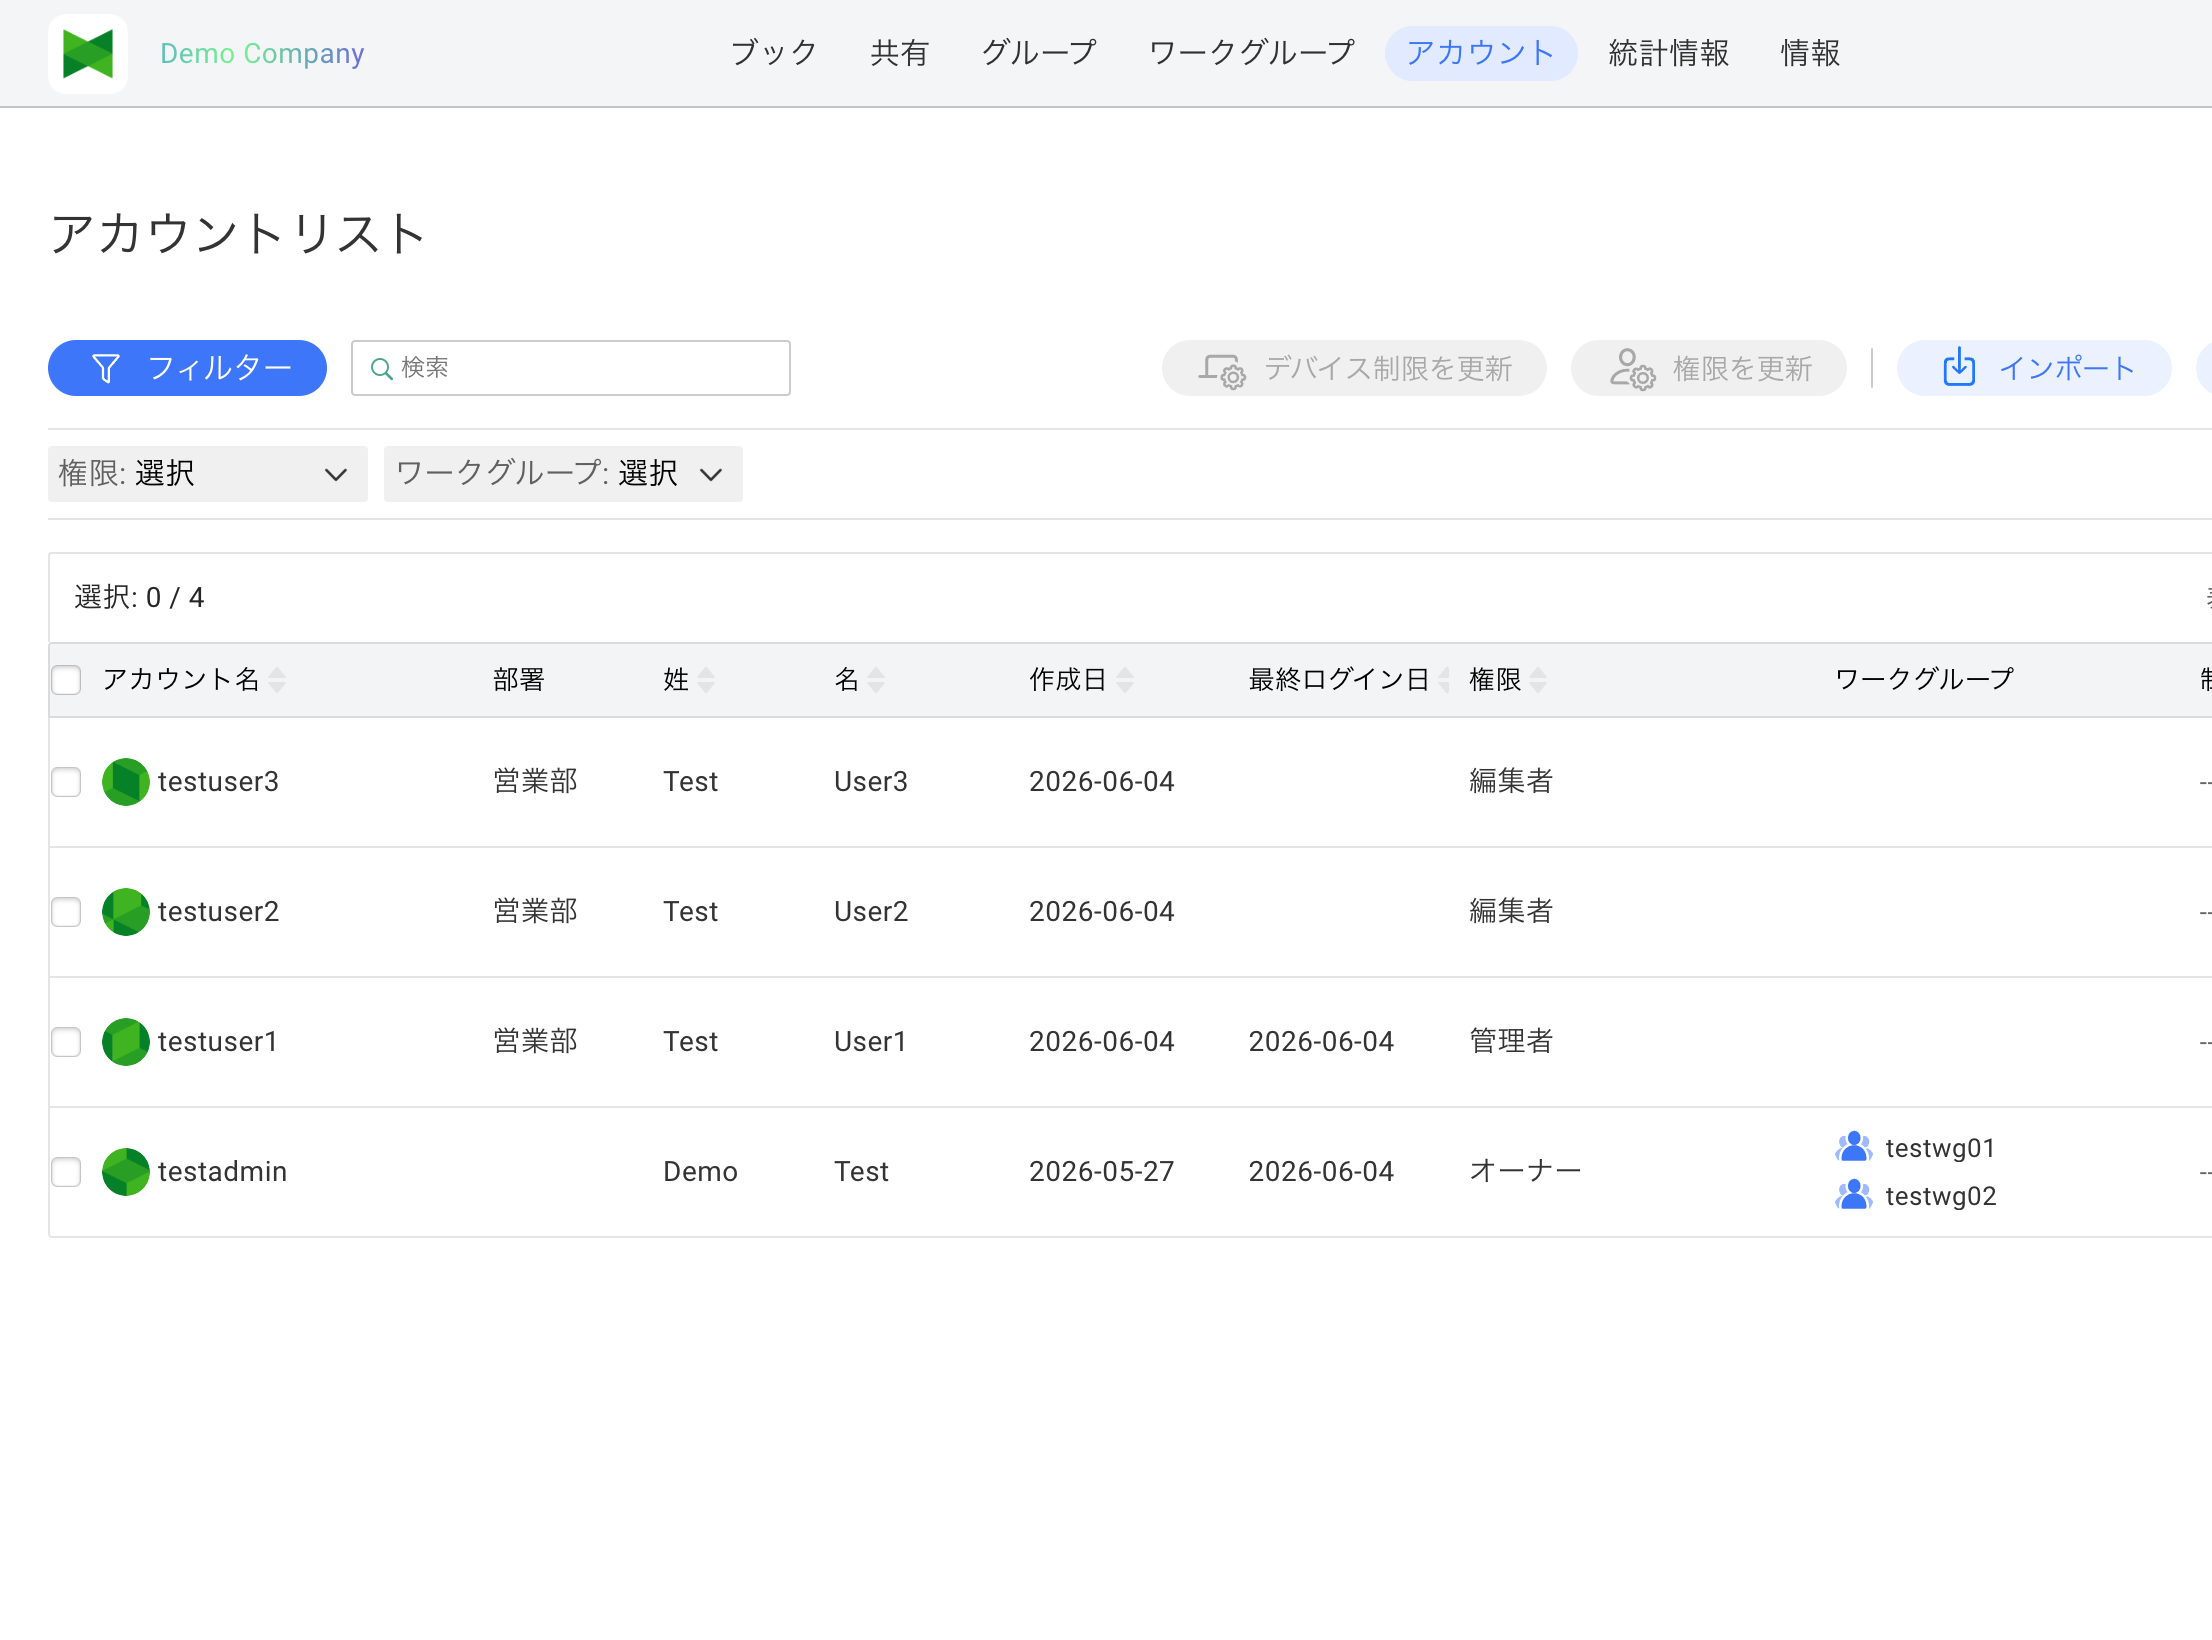Select the testuser3 row checkbox
This screenshot has width=2212, height=1640.
click(66, 782)
